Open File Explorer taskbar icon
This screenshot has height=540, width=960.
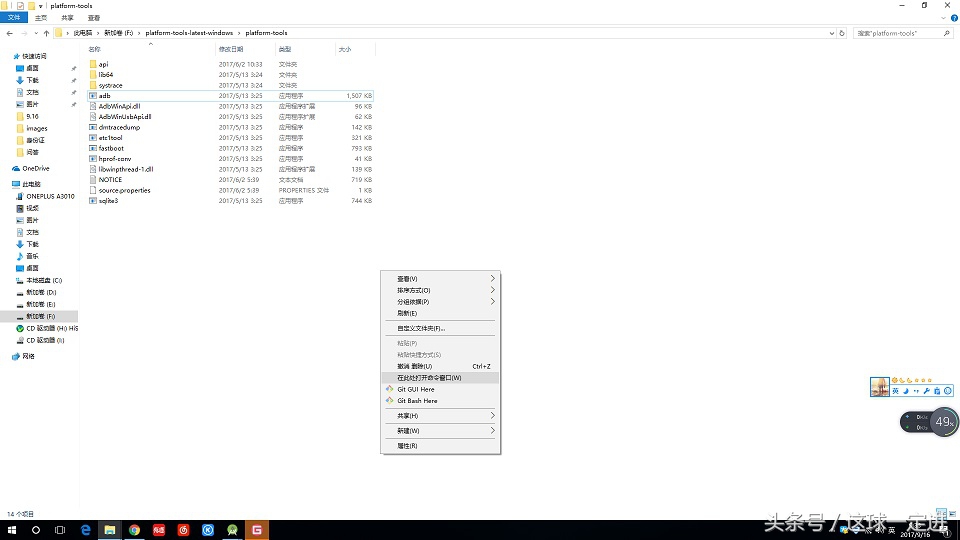pos(110,530)
